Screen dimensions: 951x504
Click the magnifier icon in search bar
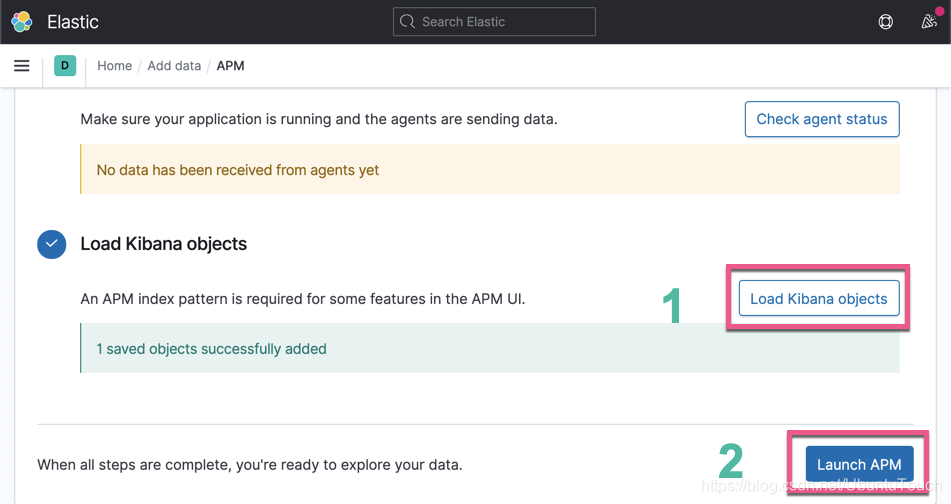pyautogui.click(x=407, y=21)
